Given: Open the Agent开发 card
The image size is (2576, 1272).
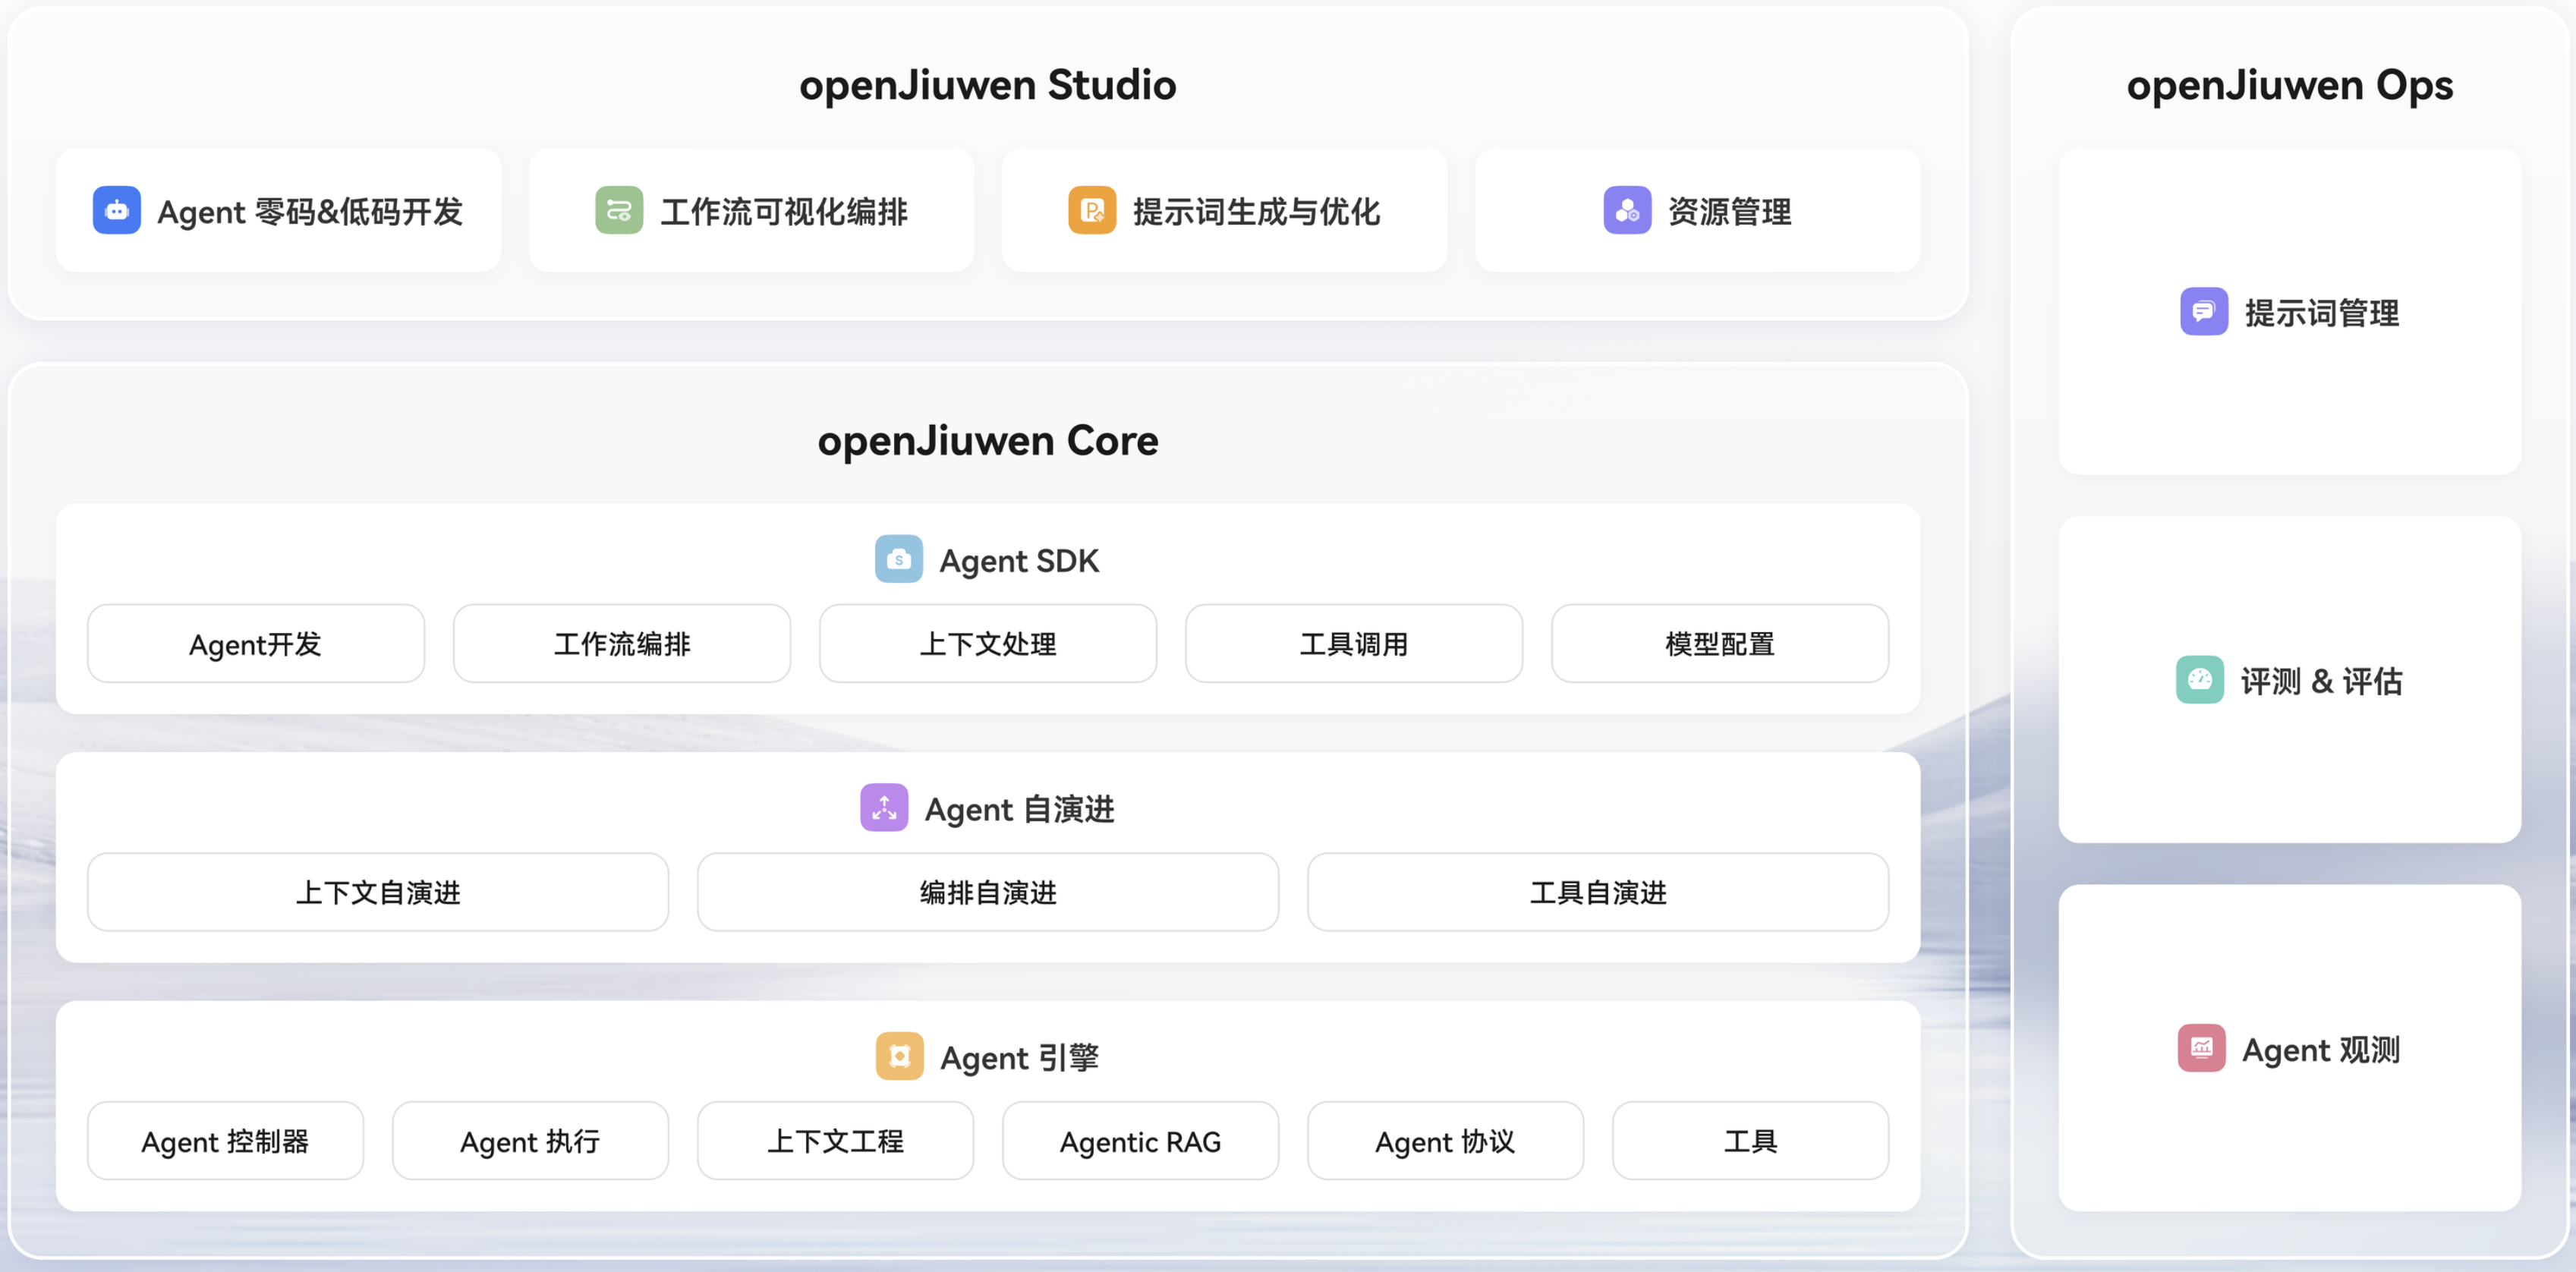Looking at the screenshot, I should (x=255, y=644).
